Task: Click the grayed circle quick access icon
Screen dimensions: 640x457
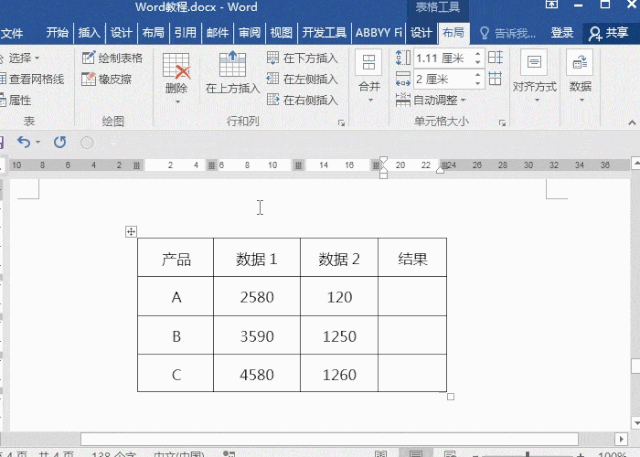Action: [87, 142]
